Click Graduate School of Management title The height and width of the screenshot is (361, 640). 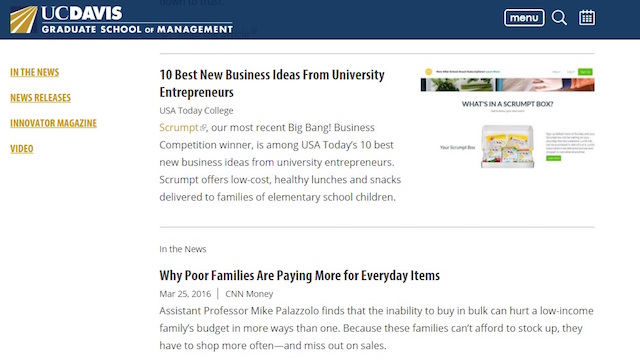coord(137,29)
